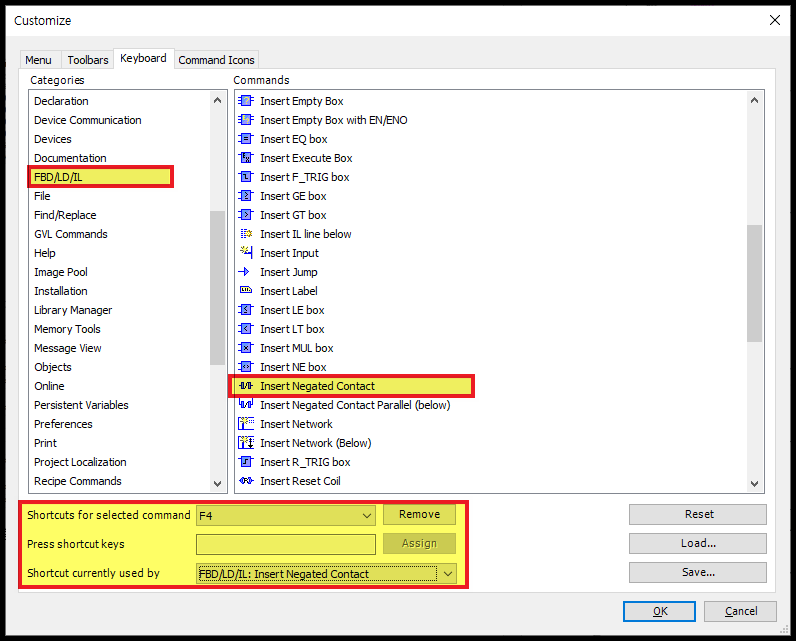Screen dimensions: 796x641
Task: Click the Insert EQ box icon
Action: coord(246,139)
